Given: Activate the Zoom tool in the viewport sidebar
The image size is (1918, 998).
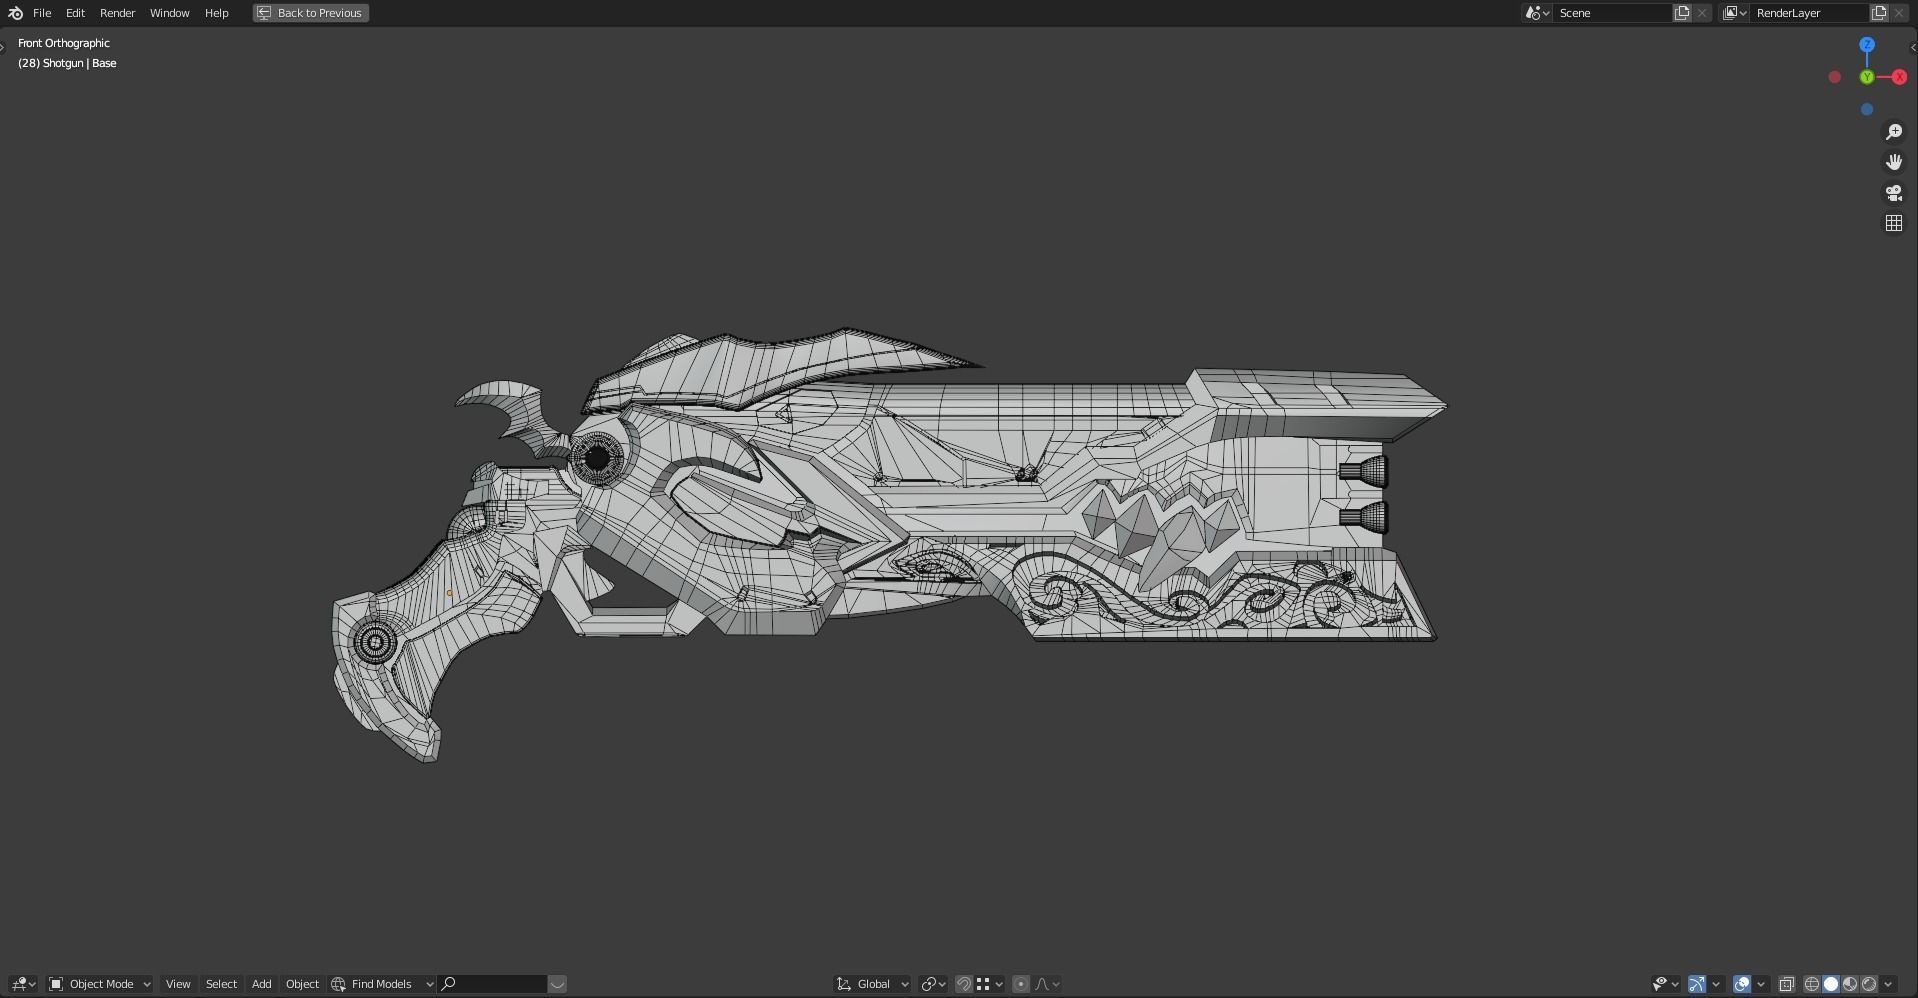Looking at the screenshot, I should tap(1894, 131).
